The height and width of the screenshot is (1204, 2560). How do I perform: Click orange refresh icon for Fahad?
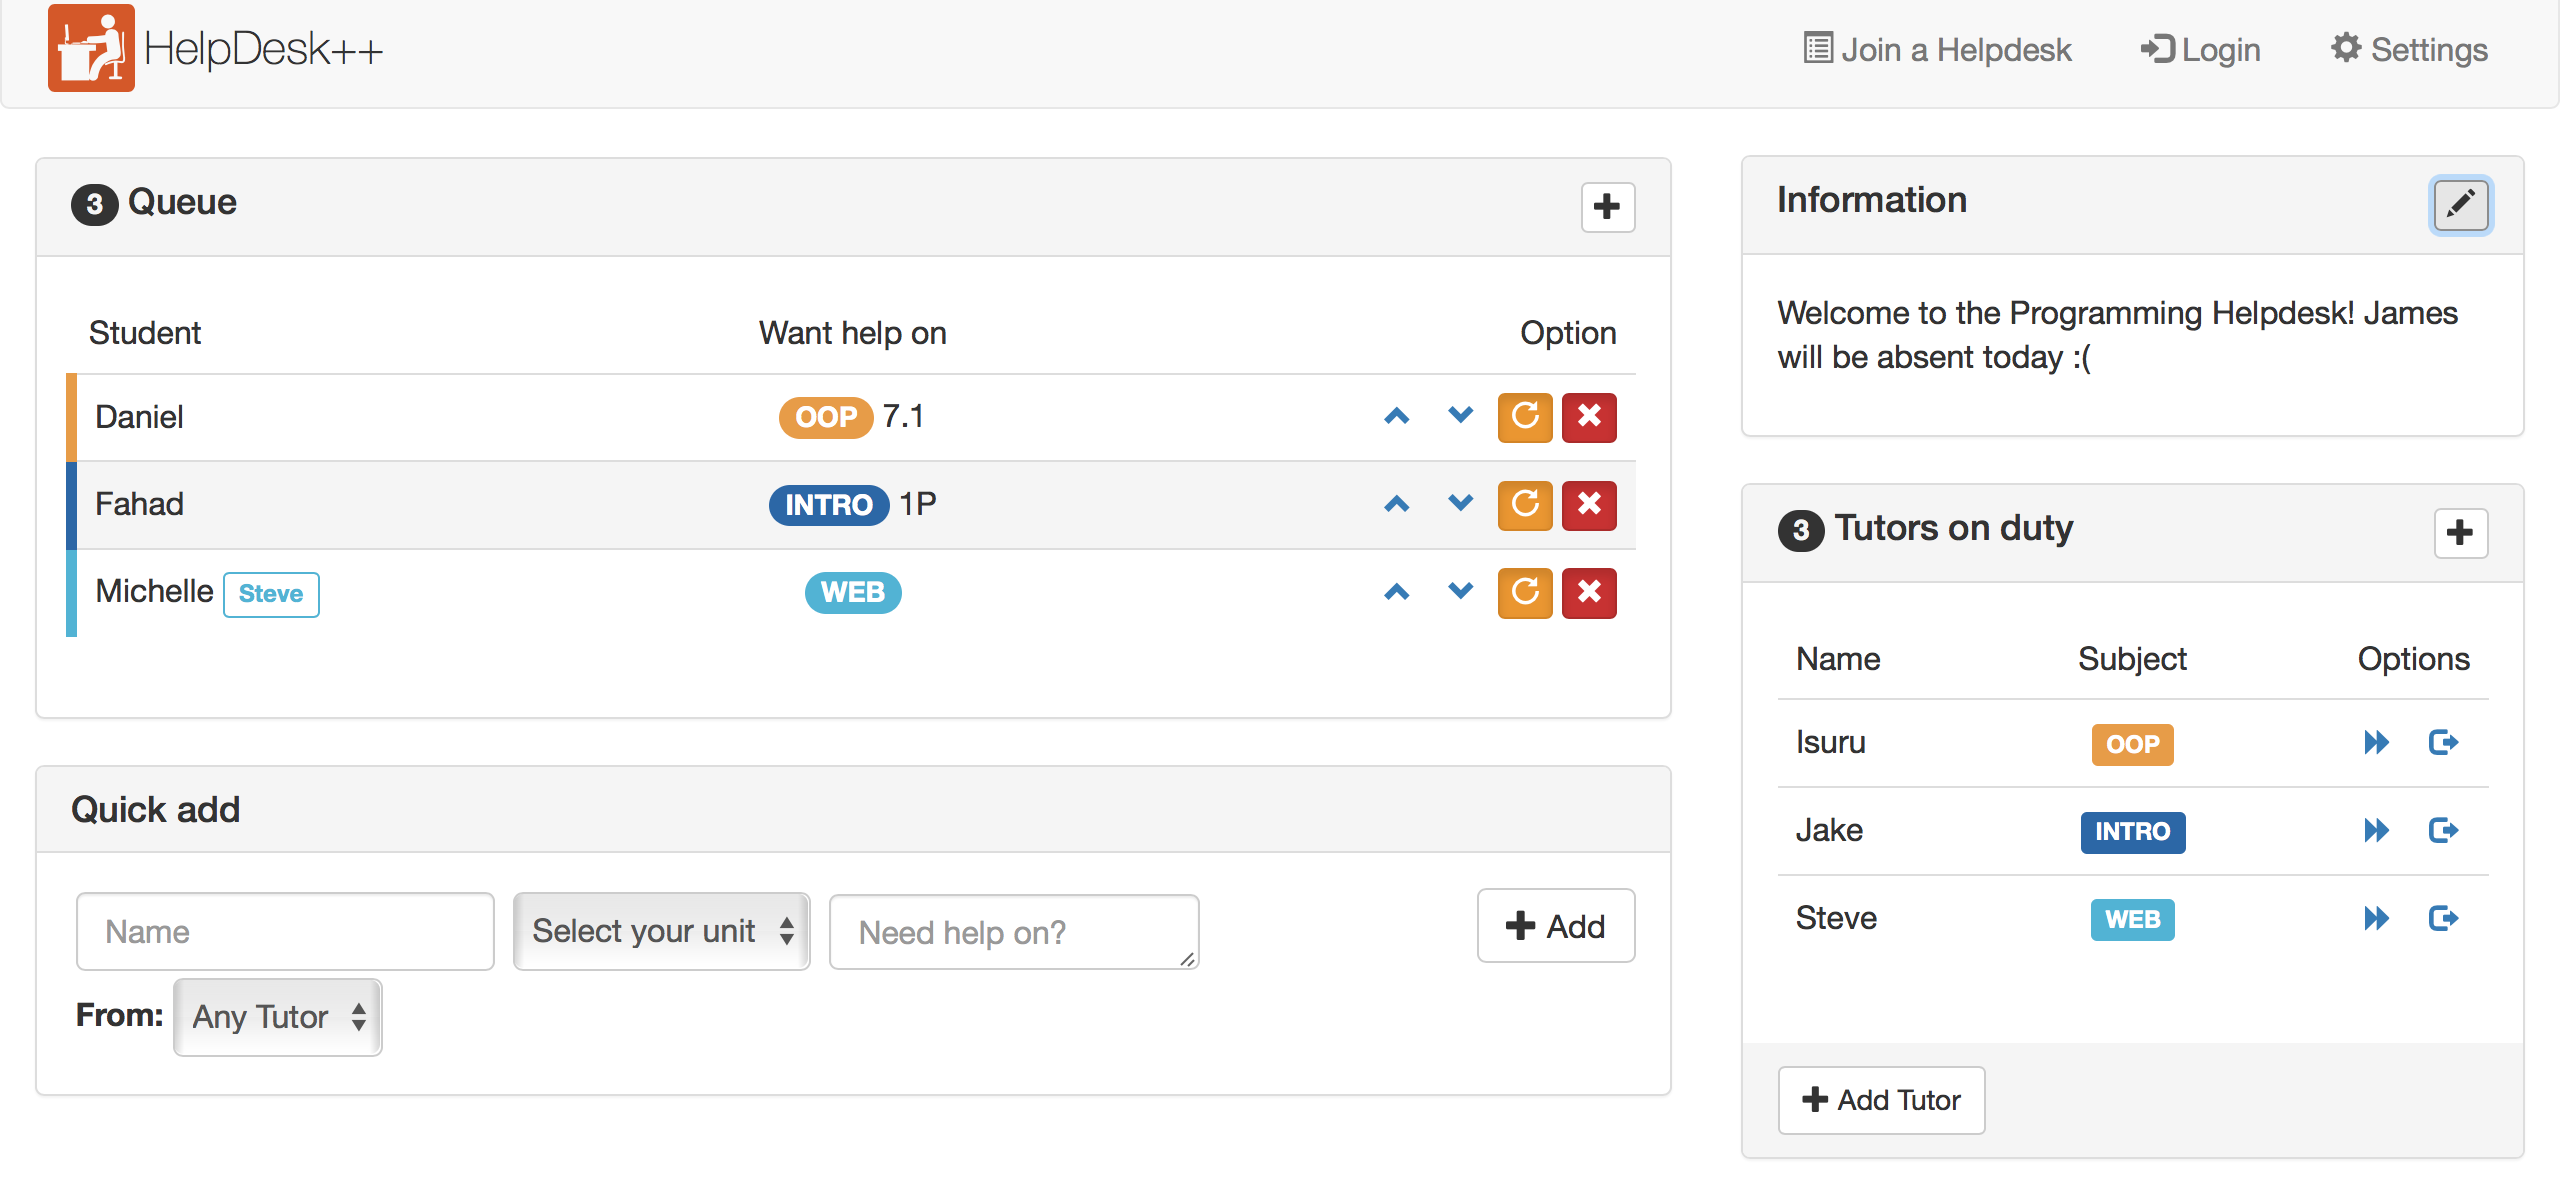1524,505
